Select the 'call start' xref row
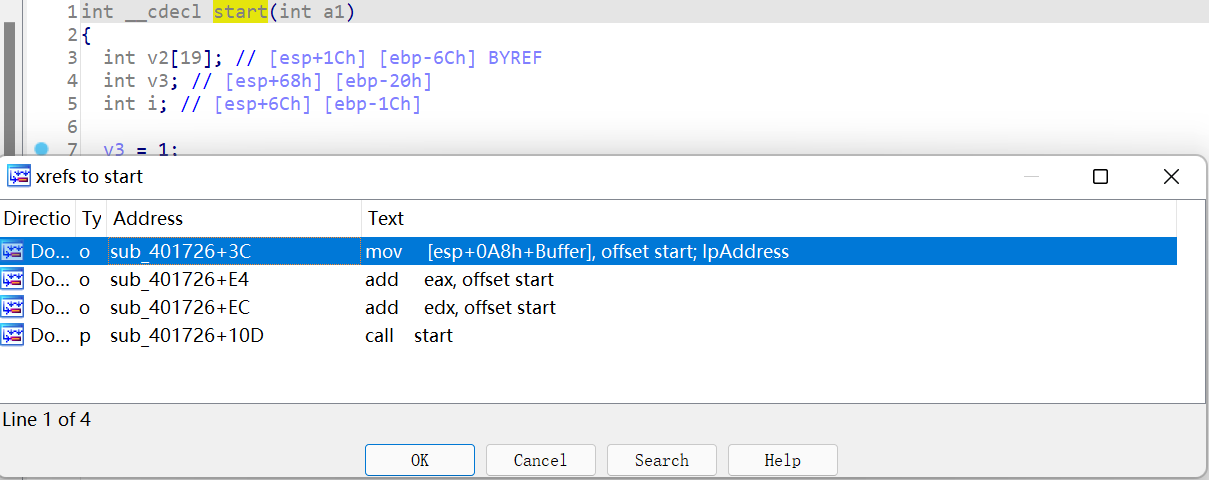This screenshot has width=1209, height=480. [588, 335]
